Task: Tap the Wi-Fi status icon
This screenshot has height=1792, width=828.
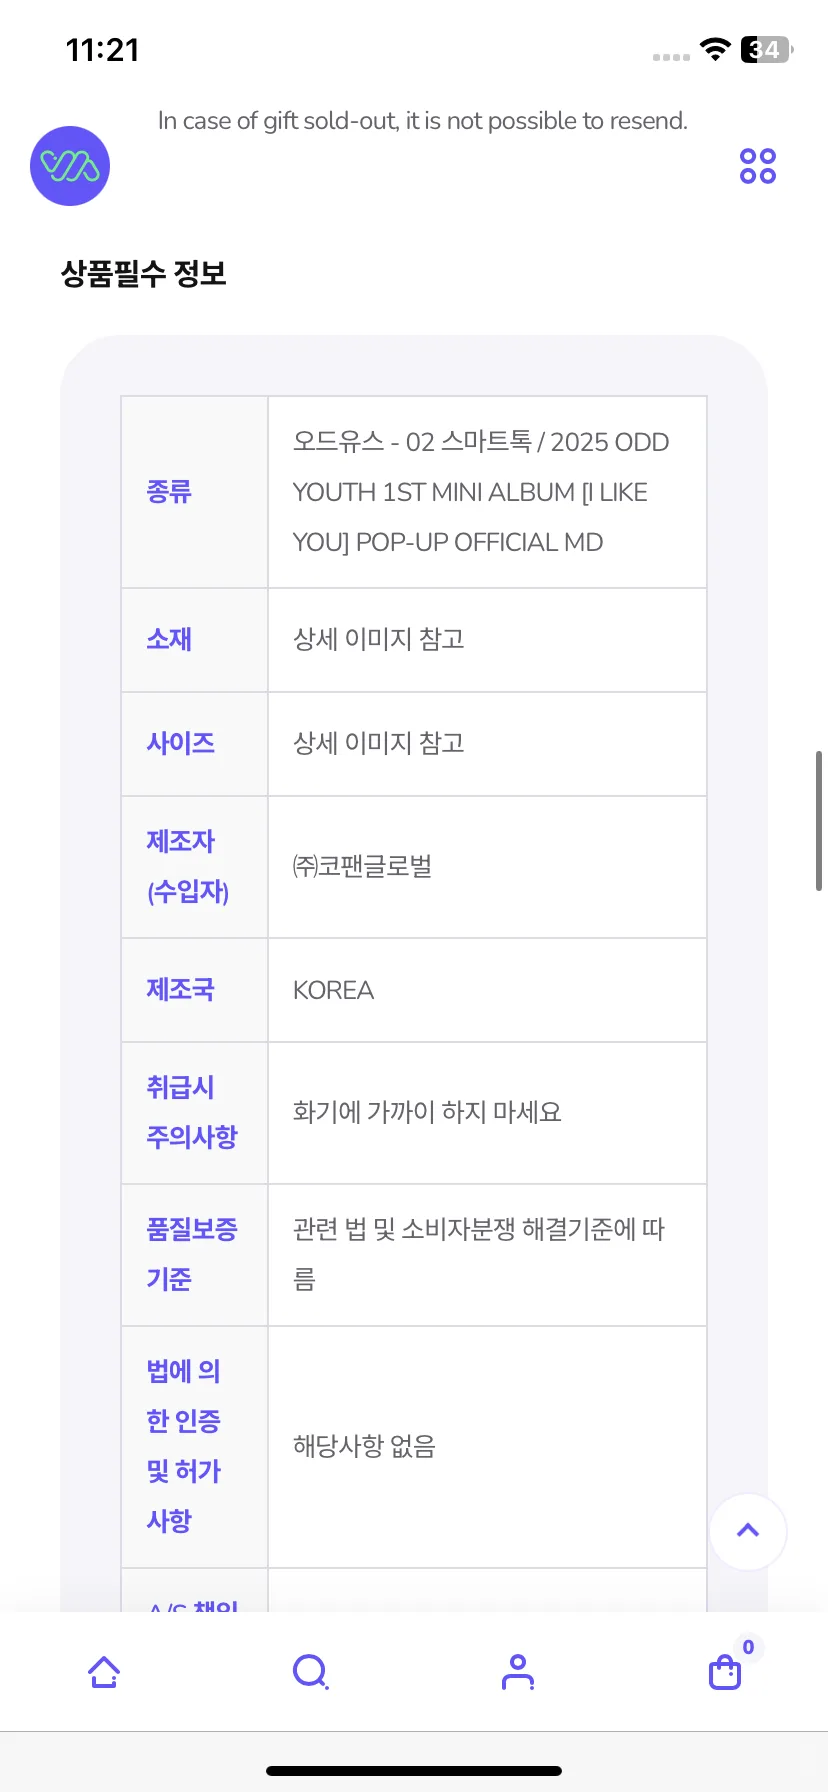Action: point(715,49)
